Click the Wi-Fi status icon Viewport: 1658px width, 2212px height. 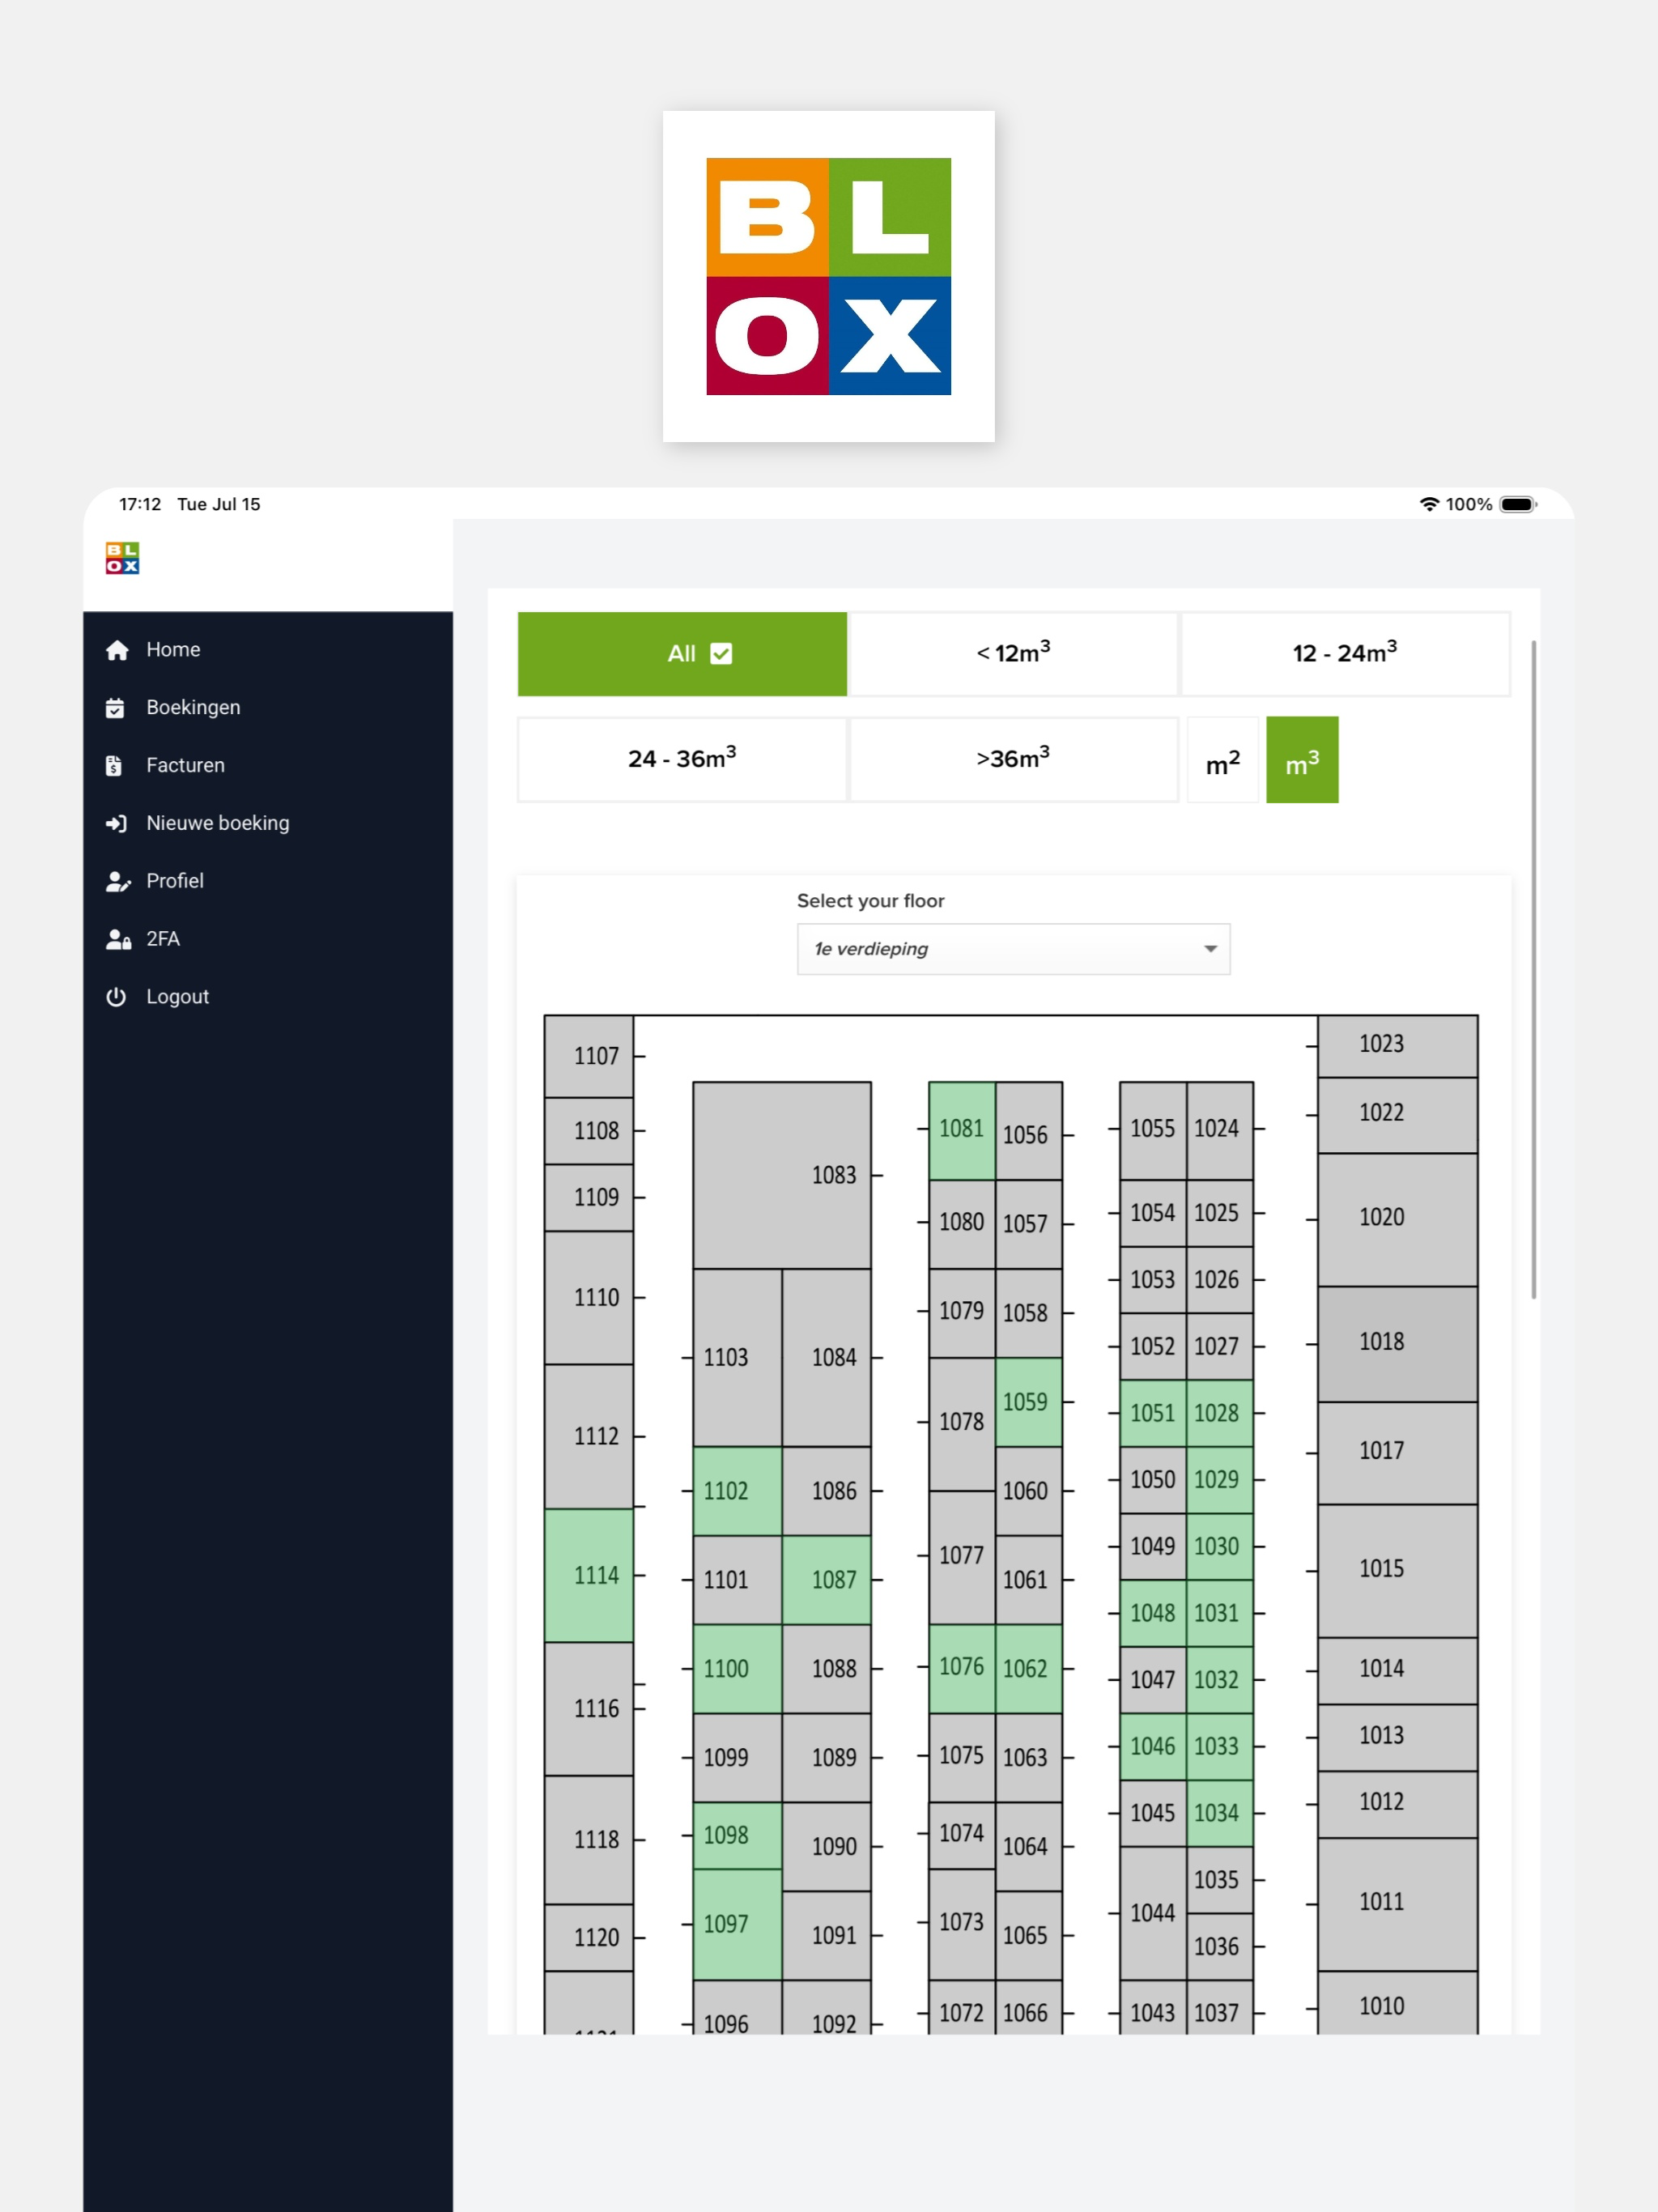pos(1429,505)
